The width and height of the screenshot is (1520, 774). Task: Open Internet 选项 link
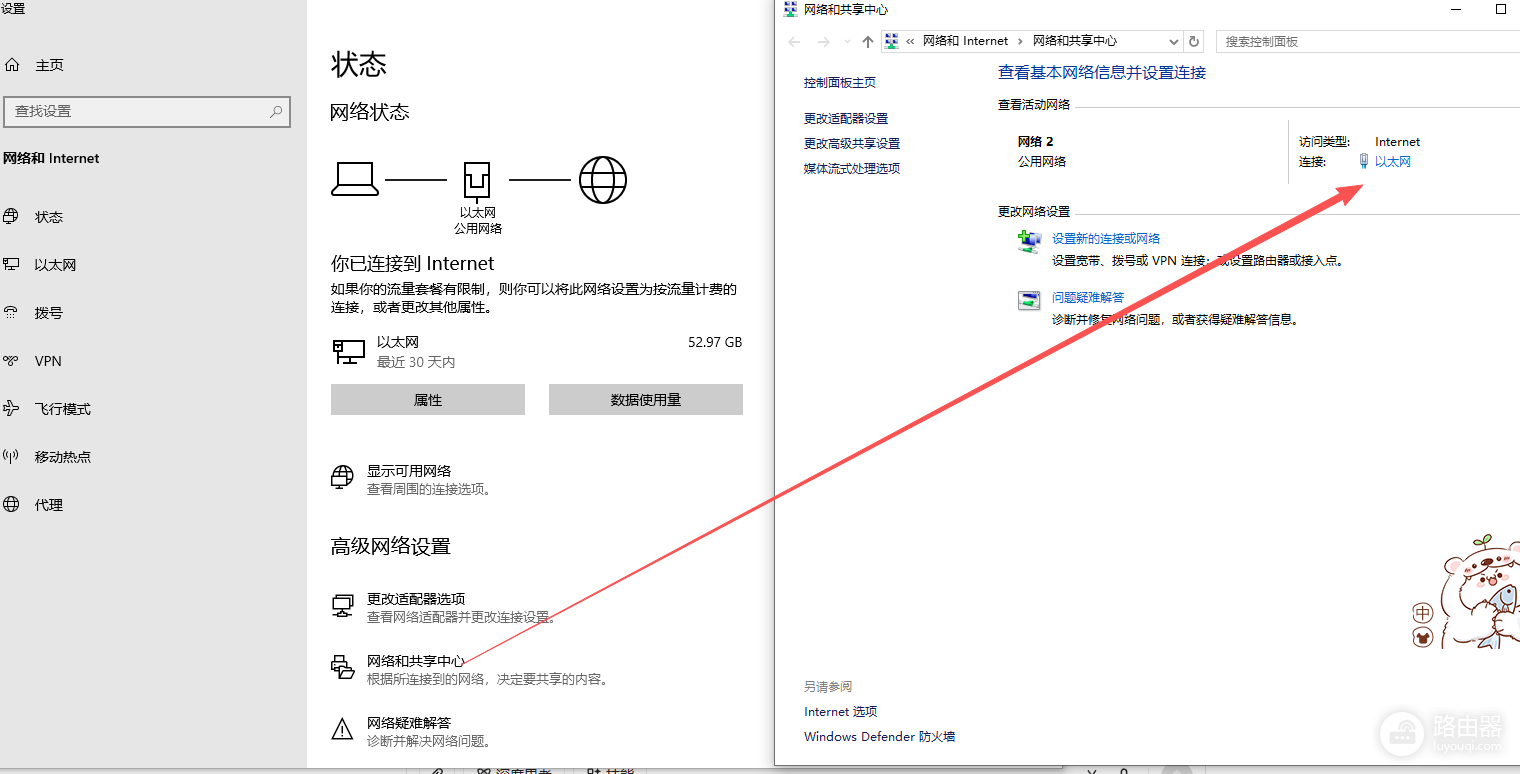click(x=841, y=712)
